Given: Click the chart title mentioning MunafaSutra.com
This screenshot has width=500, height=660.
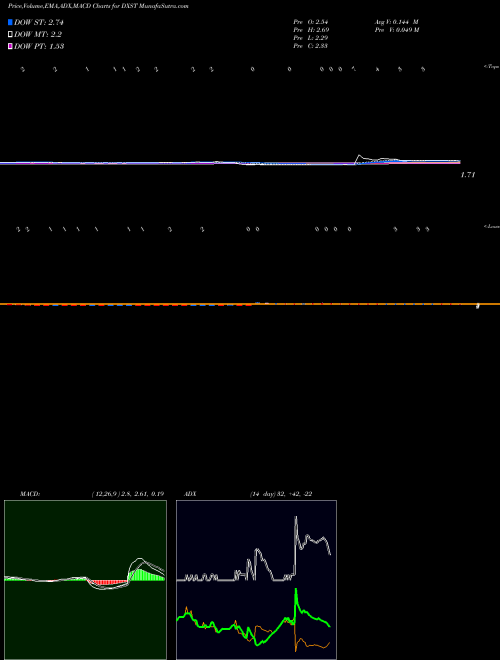Looking at the screenshot, I should [98, 6].
